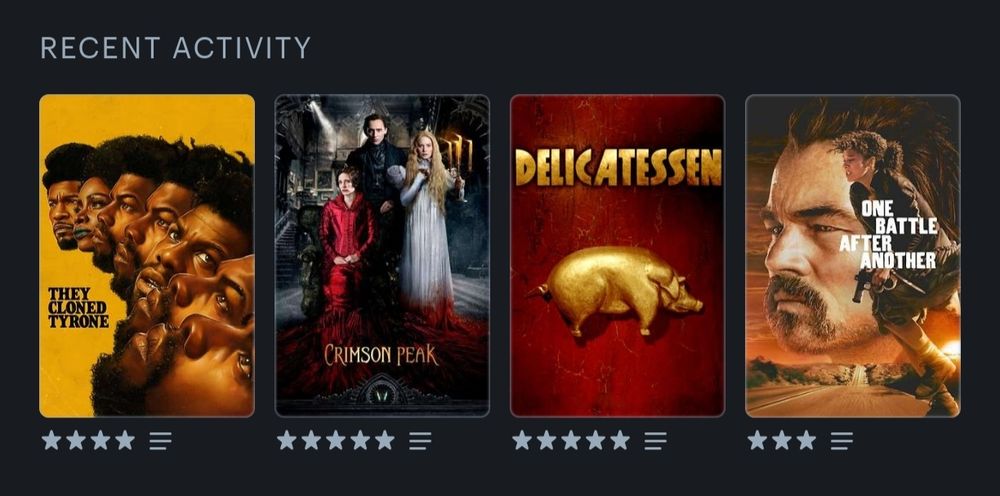
Task: Open the They Cloned Tyrone poster
Action: click(147, 256)
